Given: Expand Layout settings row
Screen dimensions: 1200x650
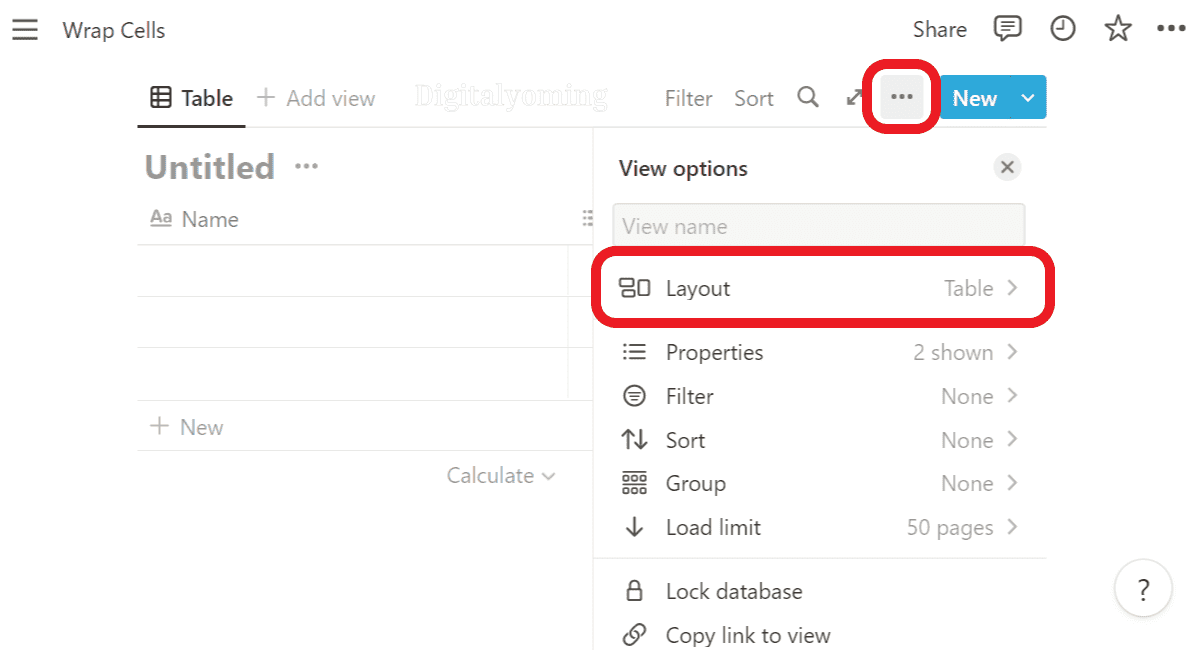Looking at the screenshot, I should (x=818, y=288).
